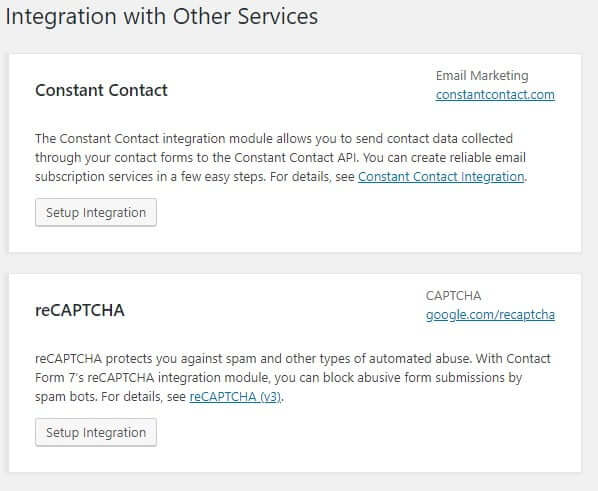Follow the Constant Contact Integration link

[x=441, y=177]
